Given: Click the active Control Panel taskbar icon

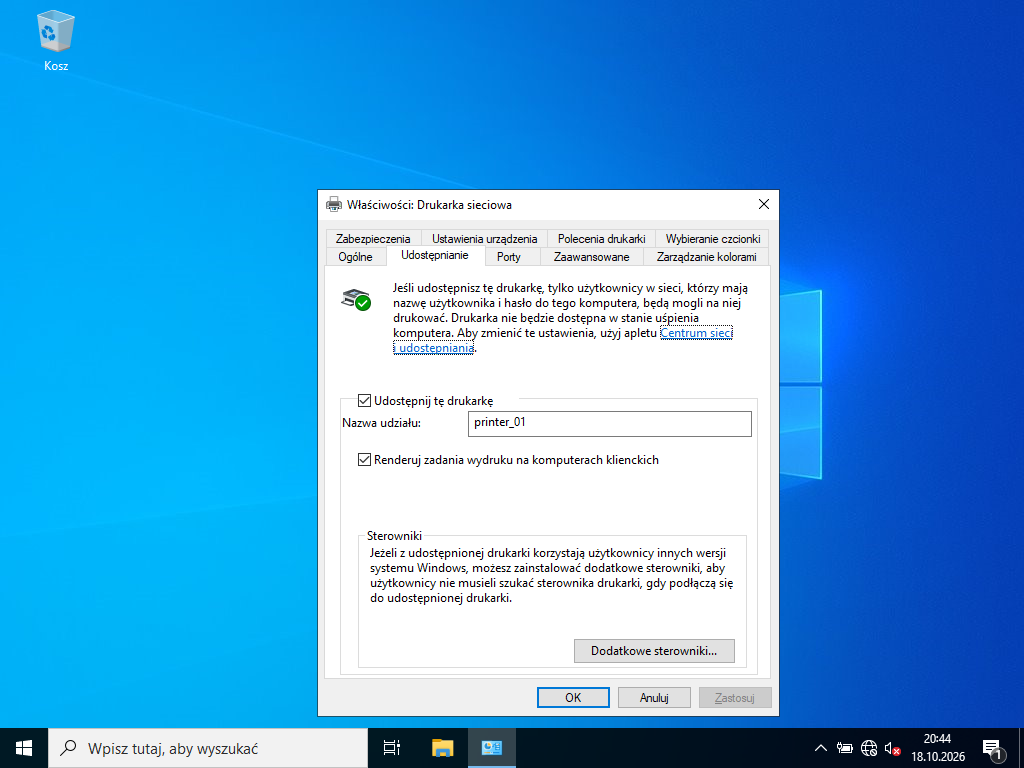Looking at the screenshot, I should coord(492,748).
